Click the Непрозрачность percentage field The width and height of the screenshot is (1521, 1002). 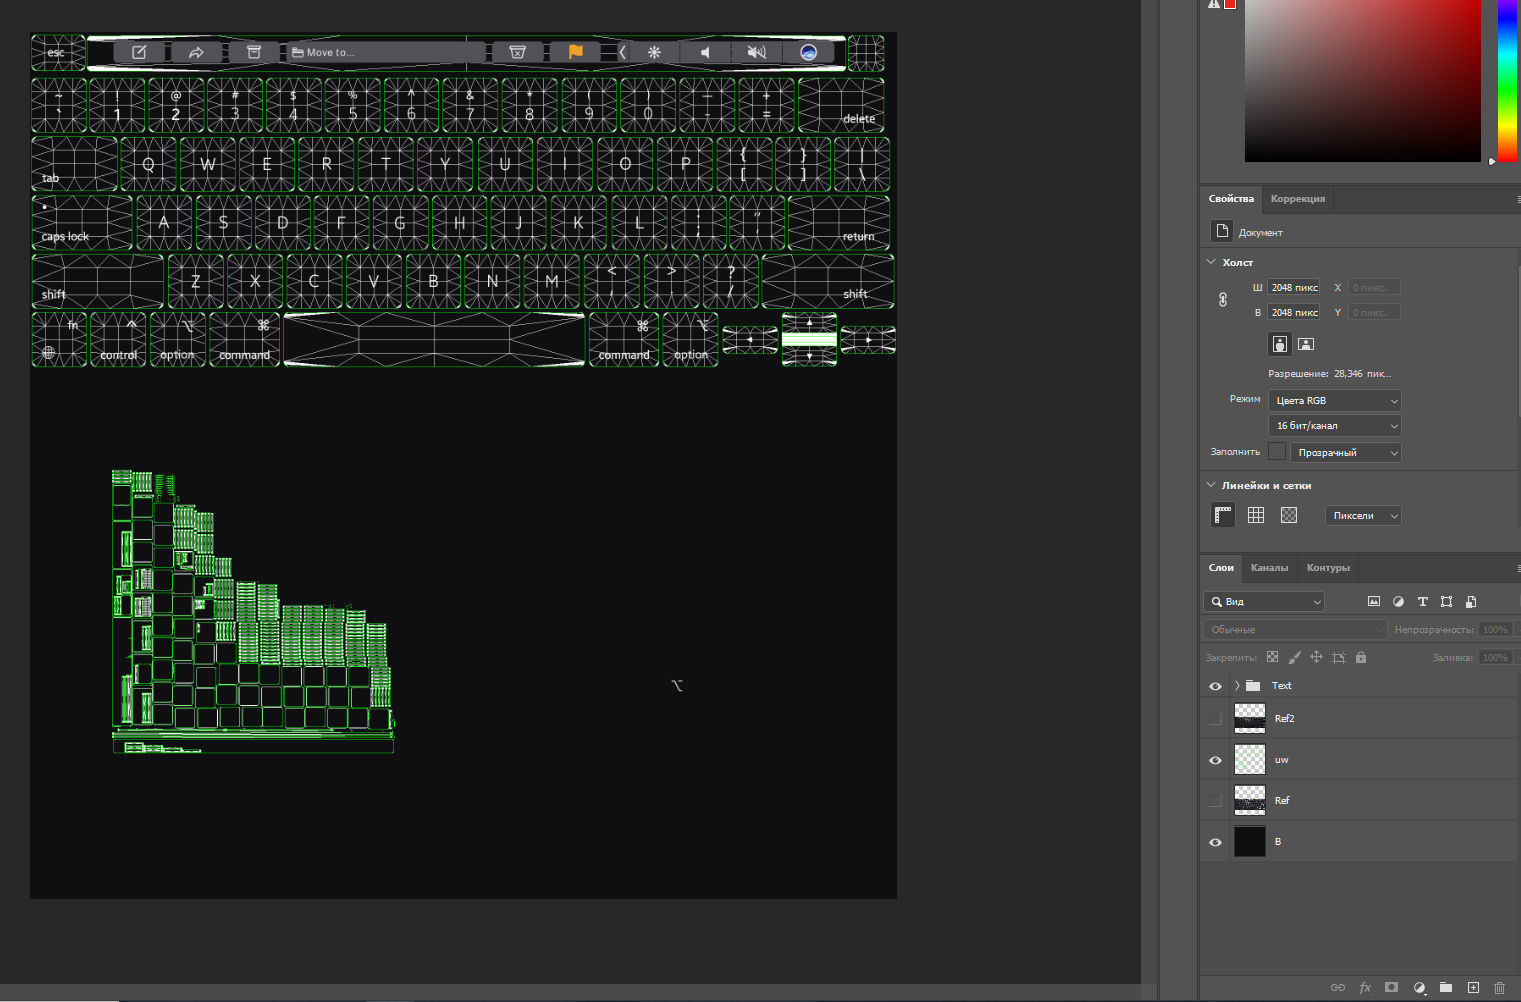[x=1495, y=629]
